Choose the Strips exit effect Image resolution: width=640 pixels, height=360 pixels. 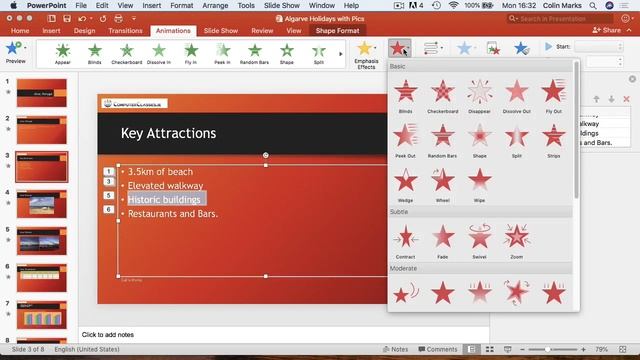[x=553, y=141]
